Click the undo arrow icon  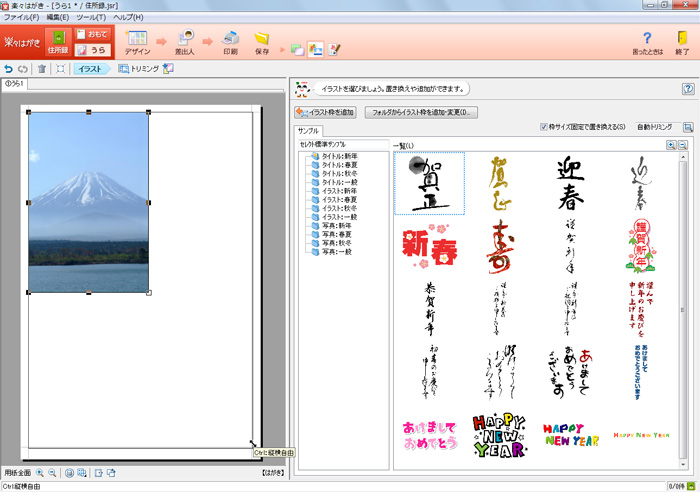(x=9, y=69)
